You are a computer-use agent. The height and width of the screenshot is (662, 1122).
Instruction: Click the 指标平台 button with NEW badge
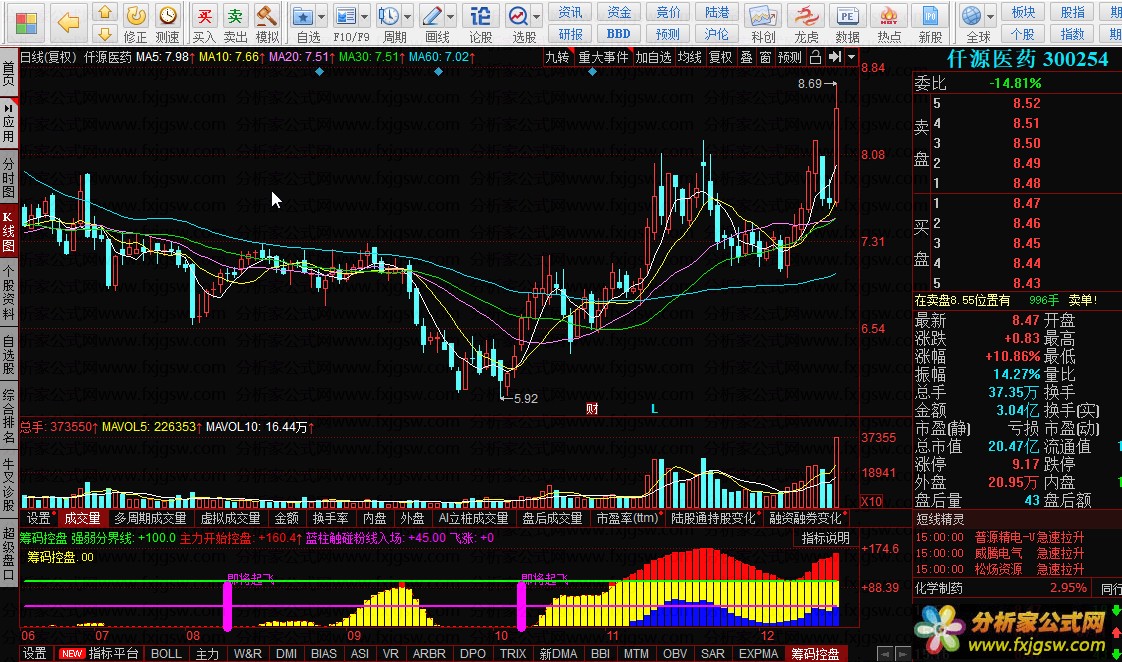99,653
